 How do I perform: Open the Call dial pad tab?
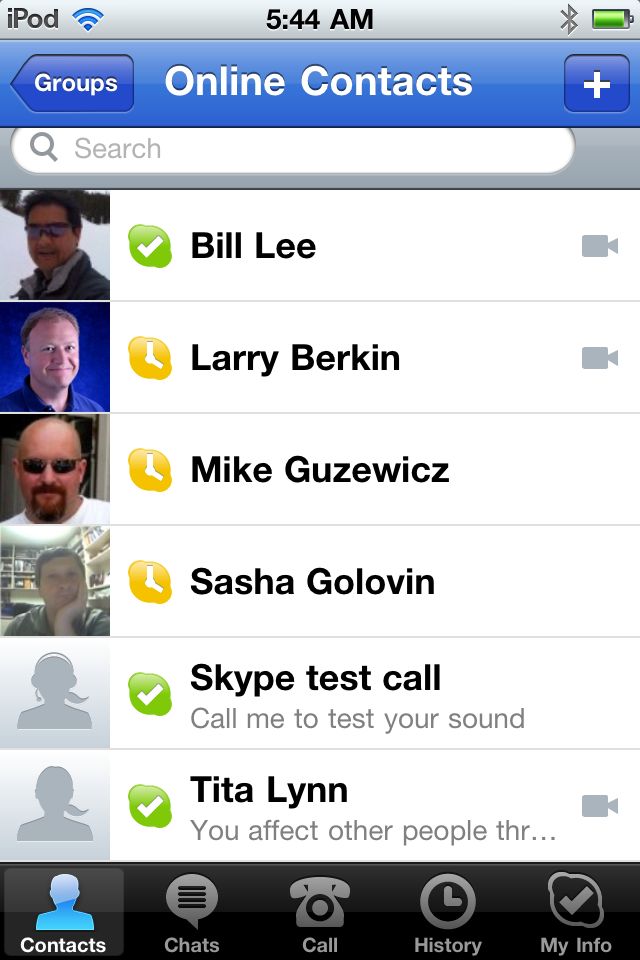click(x=320, y=913)
